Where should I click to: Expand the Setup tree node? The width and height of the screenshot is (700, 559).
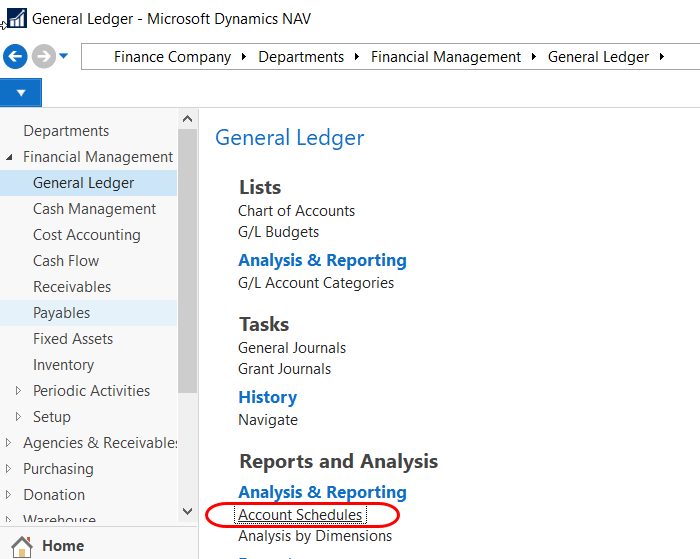[x=18, y=417]
